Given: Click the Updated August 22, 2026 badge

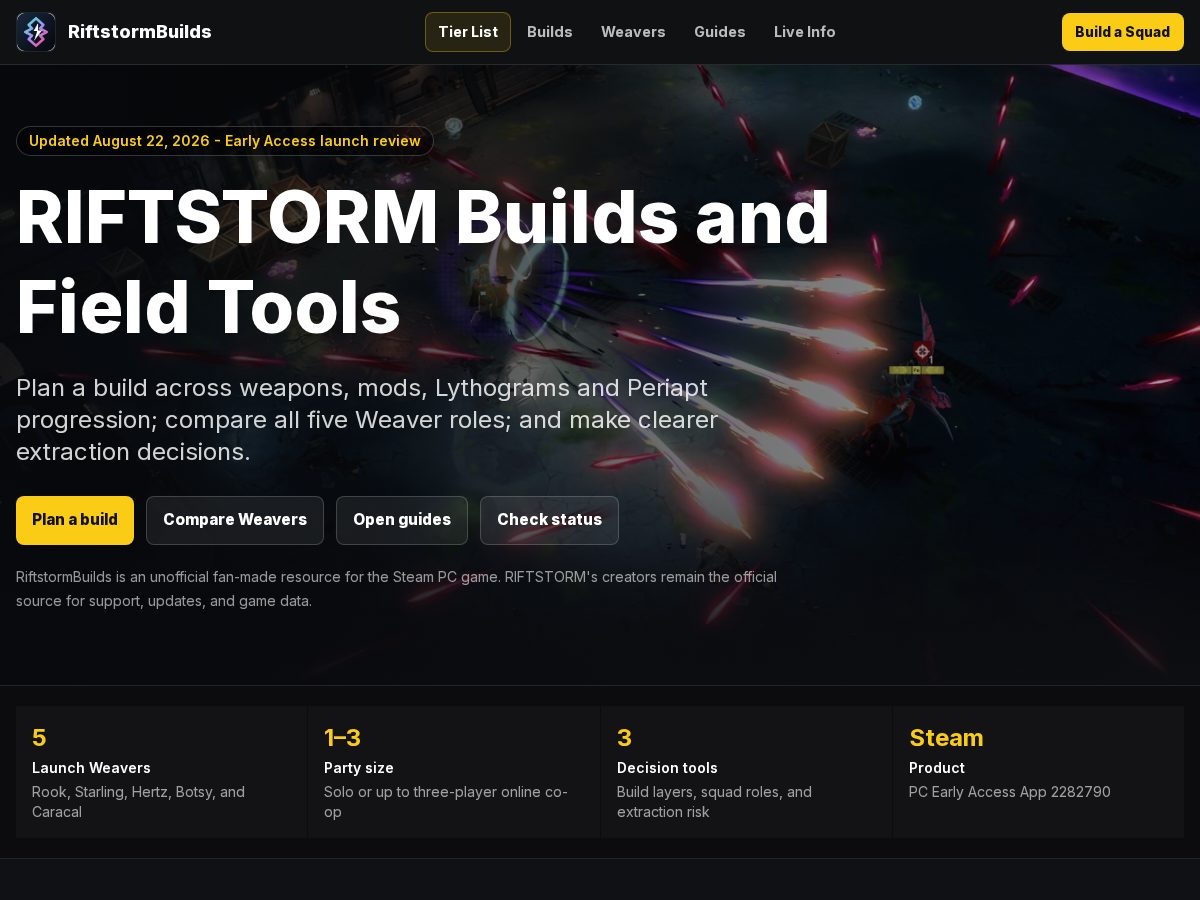Looking at the screenshot, I should [x=225, y=141].
